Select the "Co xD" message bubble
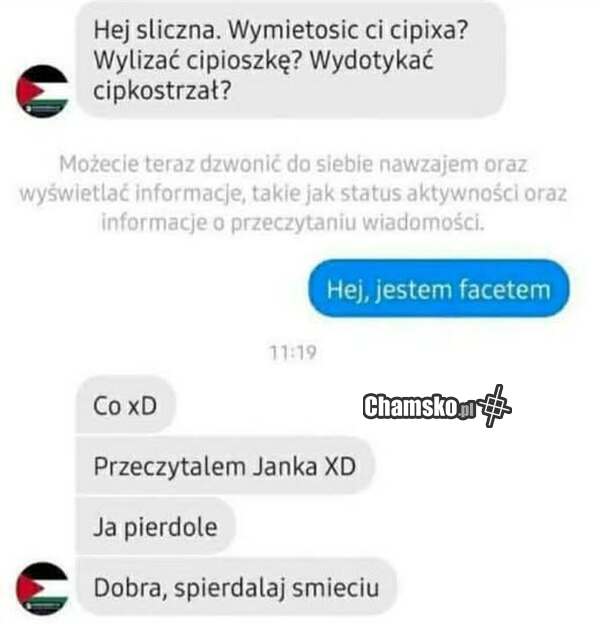 click(125, 405)
